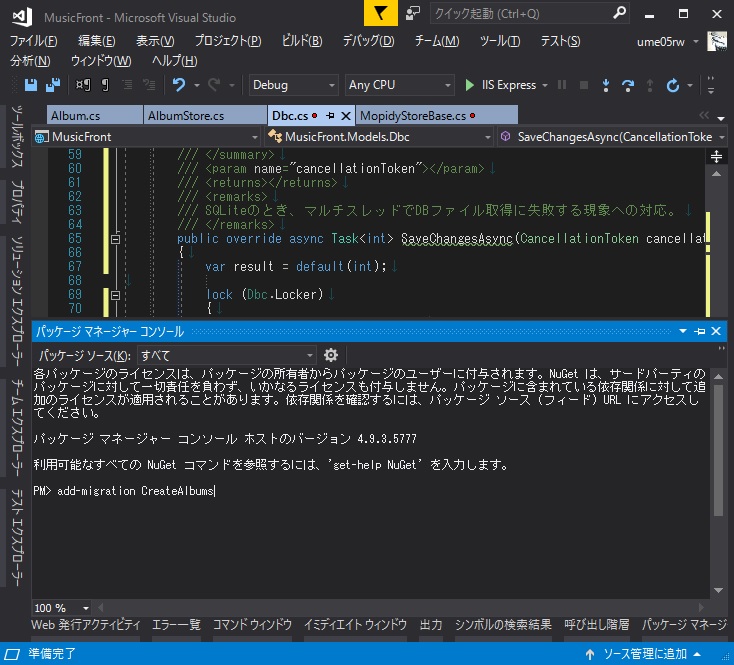Open the Web 発行アクティビティ bottom tab

tap(86, 625)
